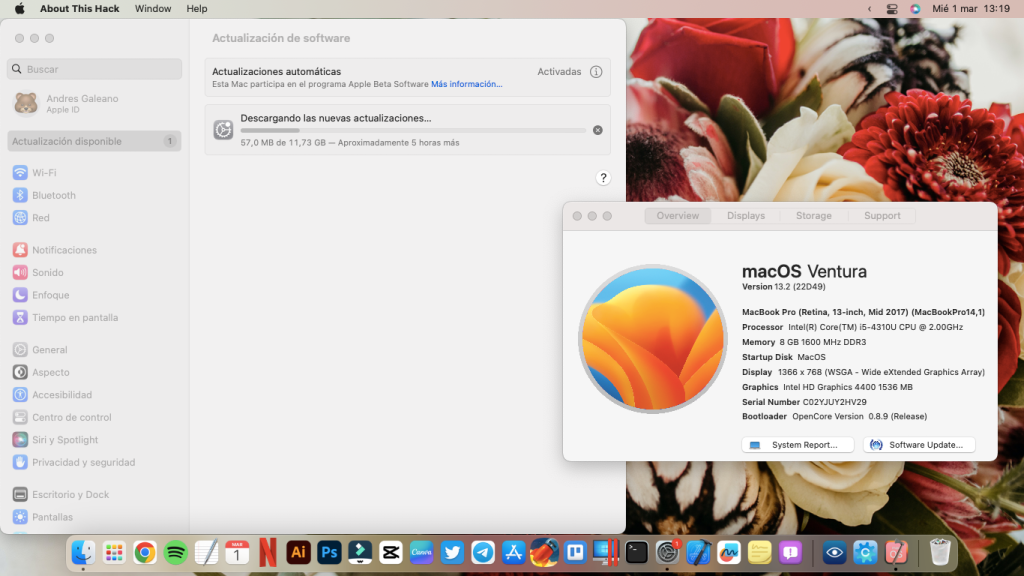
Task: Open the Help menu
Action: pos(197,8)
